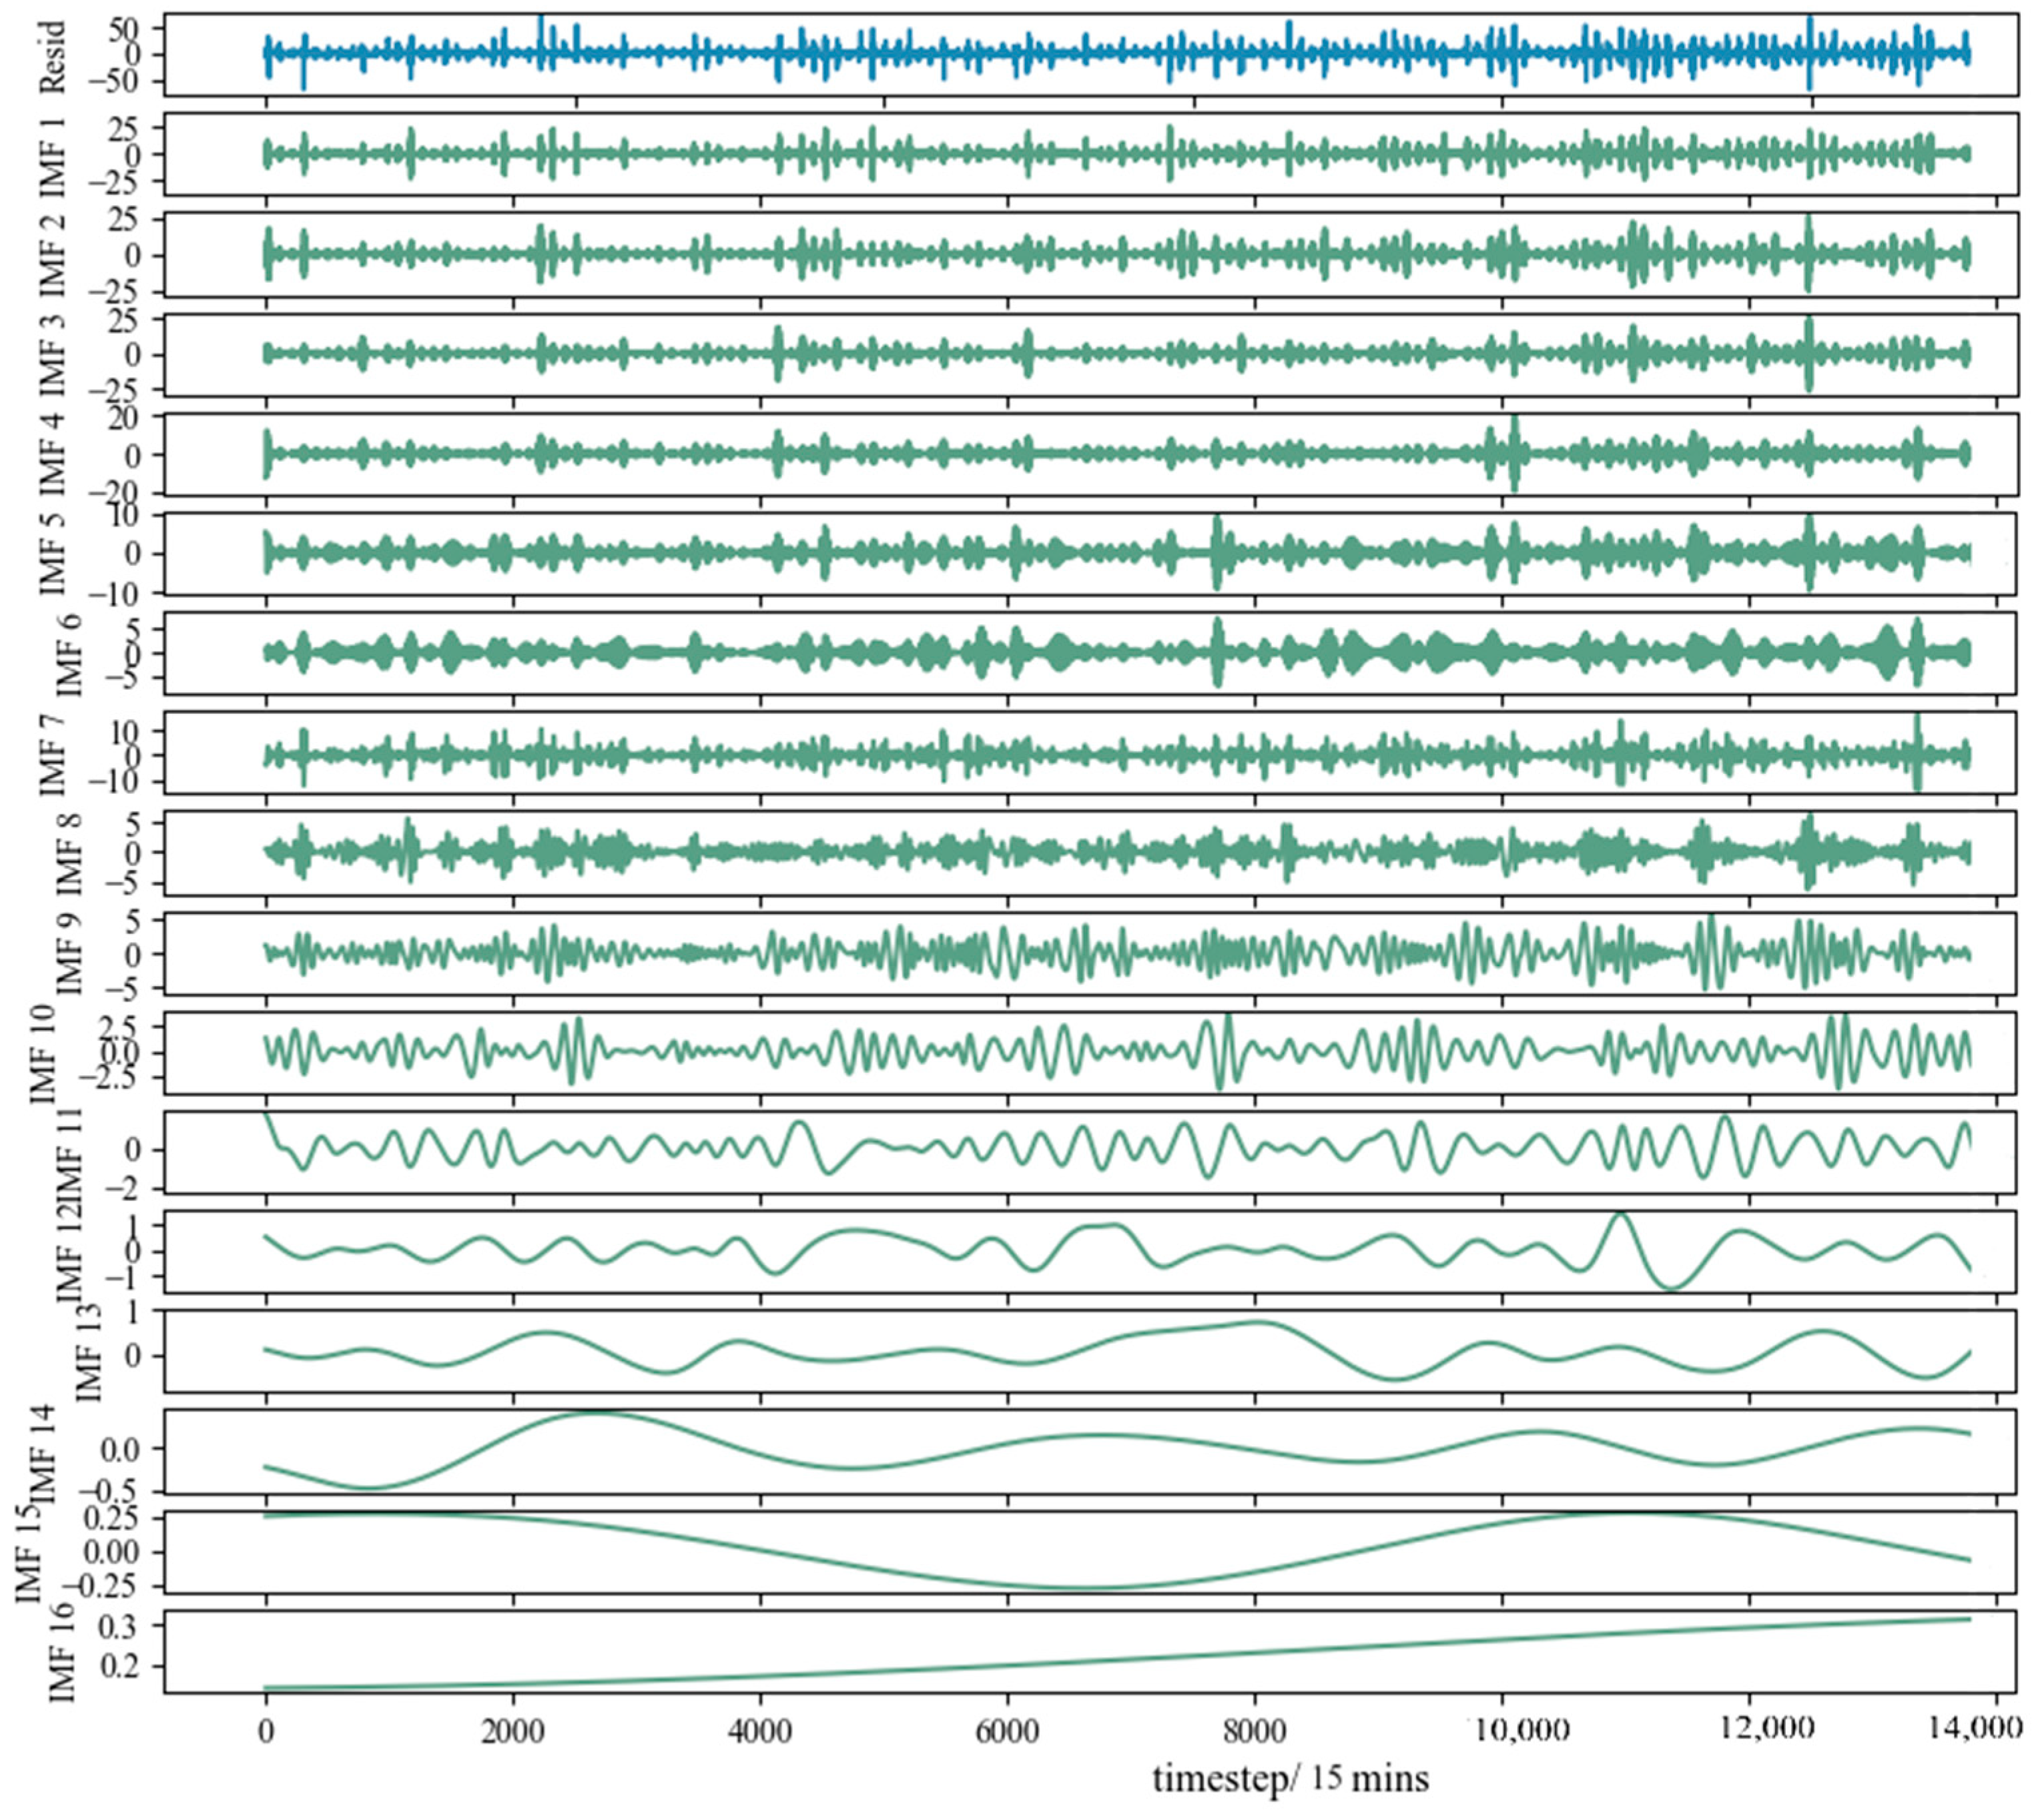Click the IMF 3 axis label
Image resolution: width=2036 pixels, height=1820 pixels.
click(x=52, y=354)
